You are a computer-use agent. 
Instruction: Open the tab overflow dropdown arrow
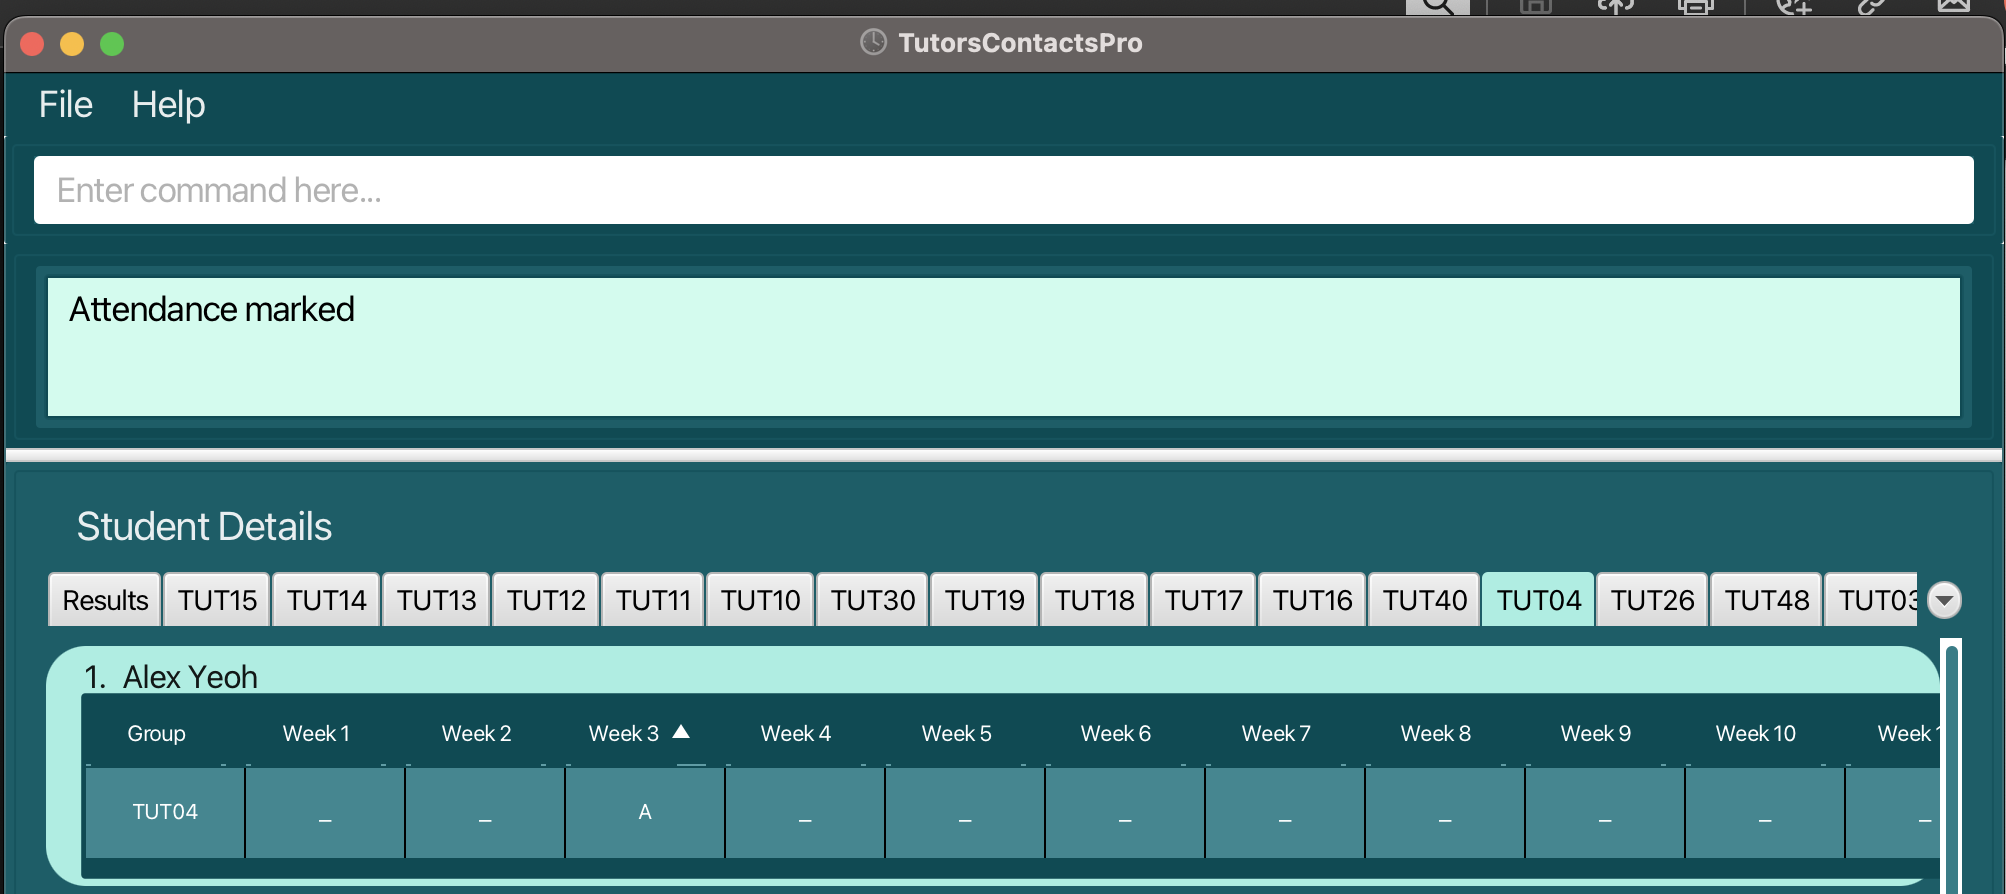coord(1944,600)
